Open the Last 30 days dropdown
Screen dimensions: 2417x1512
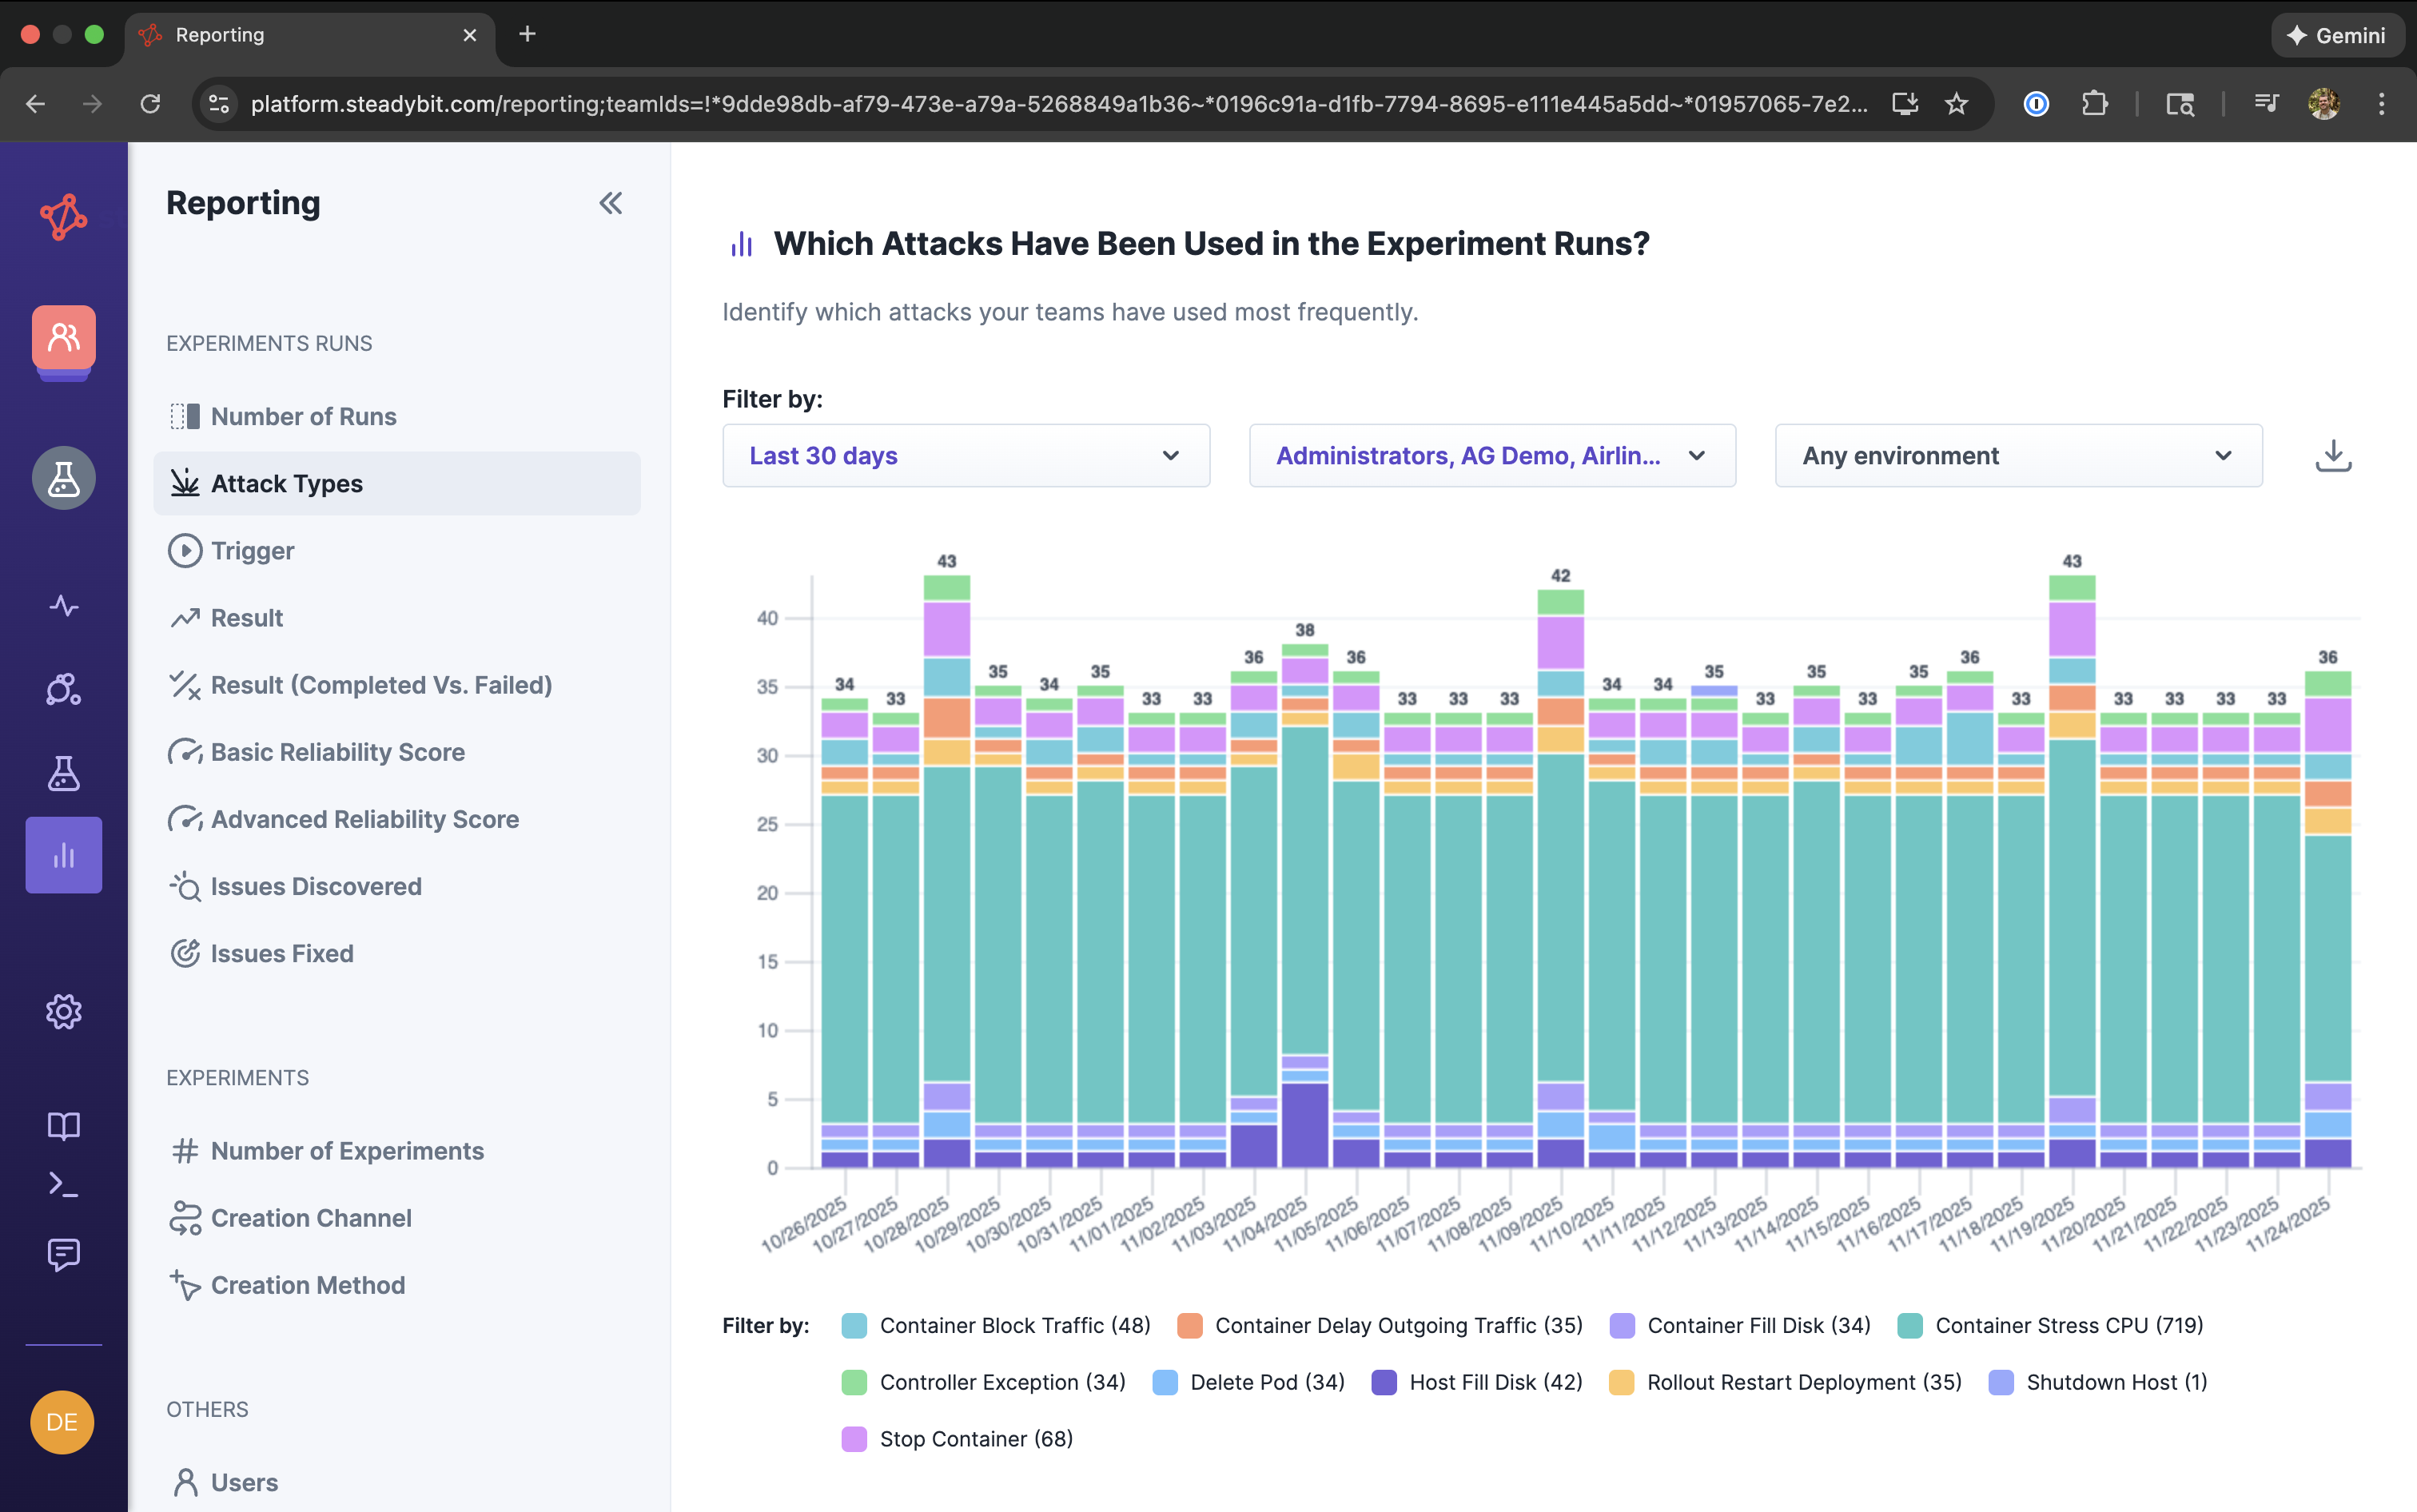[965, 456]
